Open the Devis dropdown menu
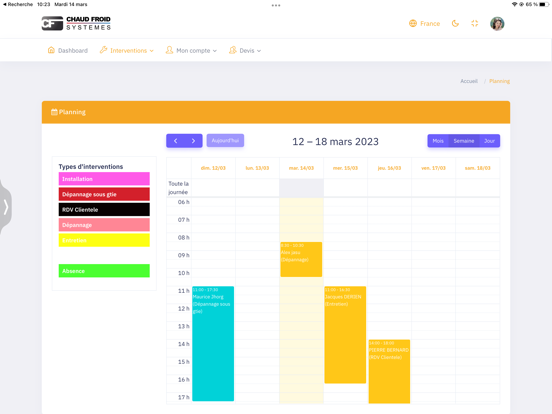The image size is (552, 414). pyautogui.click(x=245, y=50)
